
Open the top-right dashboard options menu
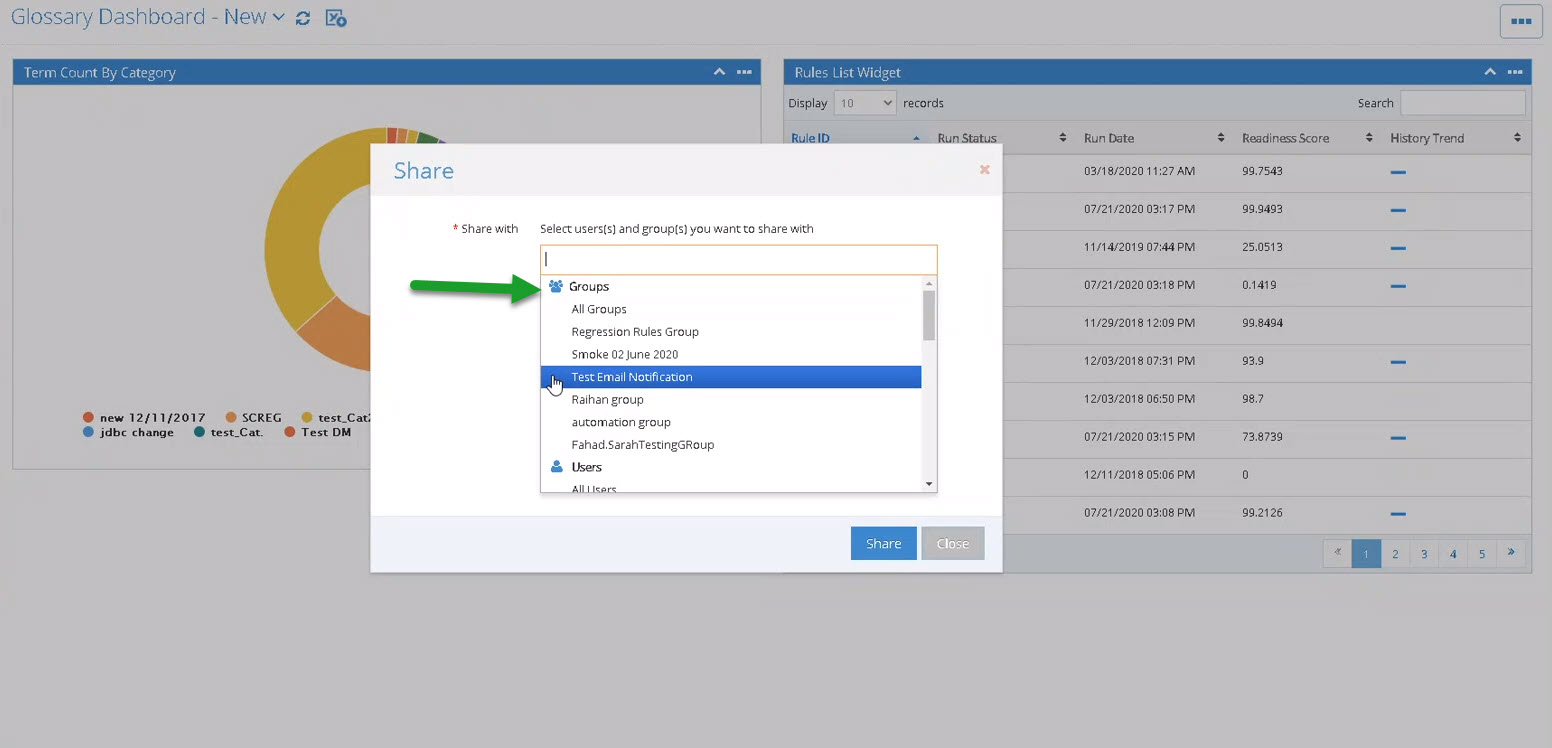click(1520, 20)
